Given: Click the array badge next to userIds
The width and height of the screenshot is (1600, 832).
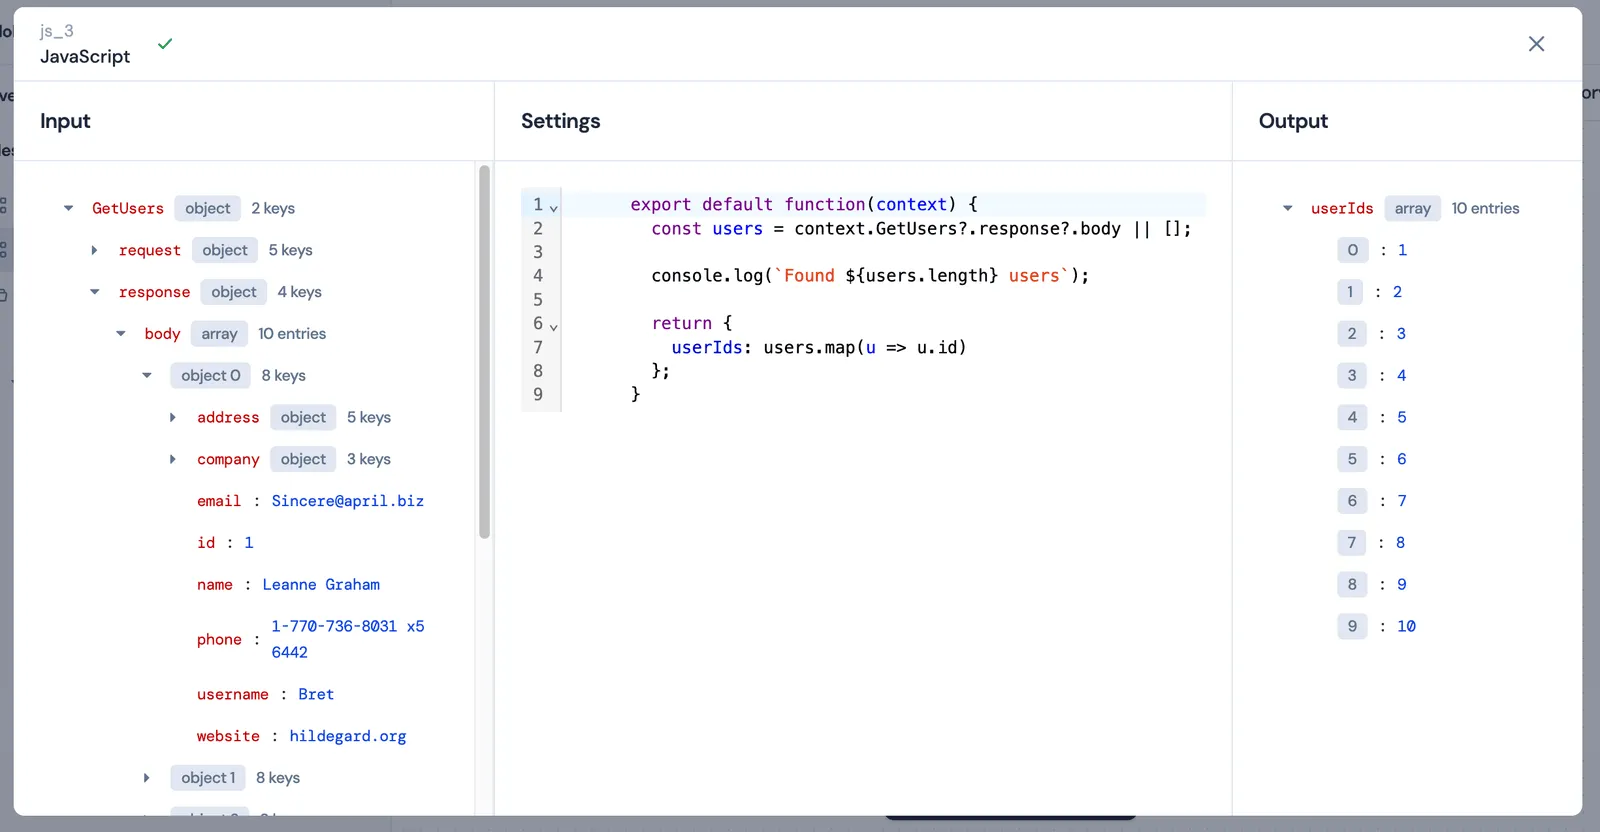Looking at the screenshot, I should (x=1412, y=208).
